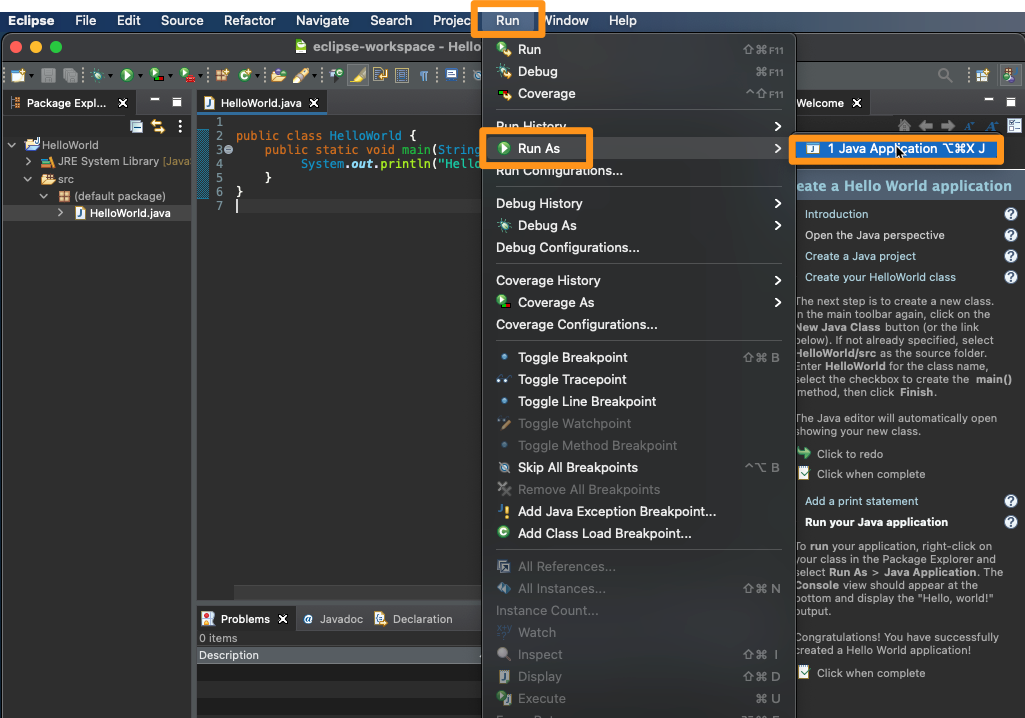Viewport: 1025px width, 718px height.
Task: Click the Debug bug icon in toolbar
Action: click(97, 76)
